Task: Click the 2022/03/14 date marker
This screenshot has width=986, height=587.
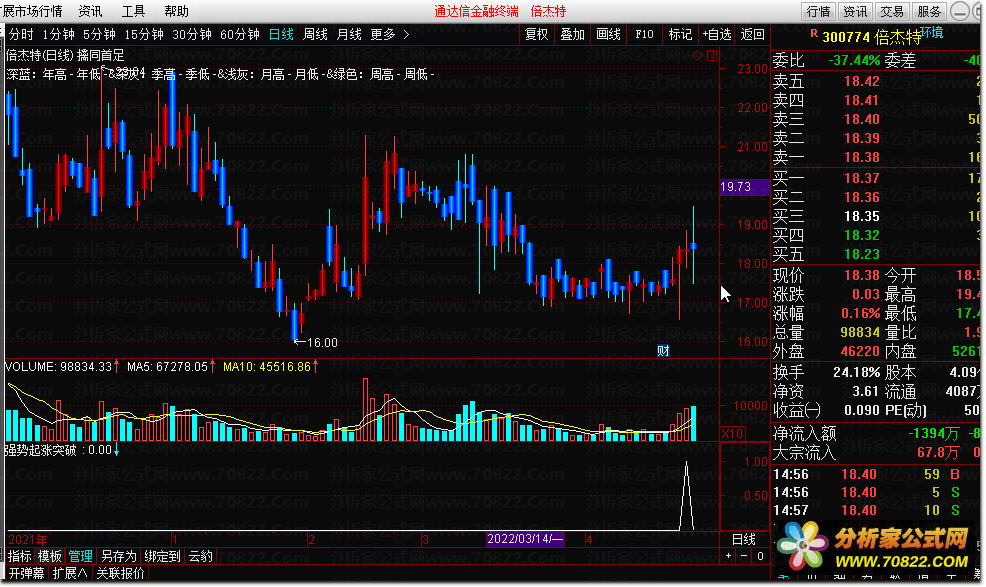Action: point(525,539)
